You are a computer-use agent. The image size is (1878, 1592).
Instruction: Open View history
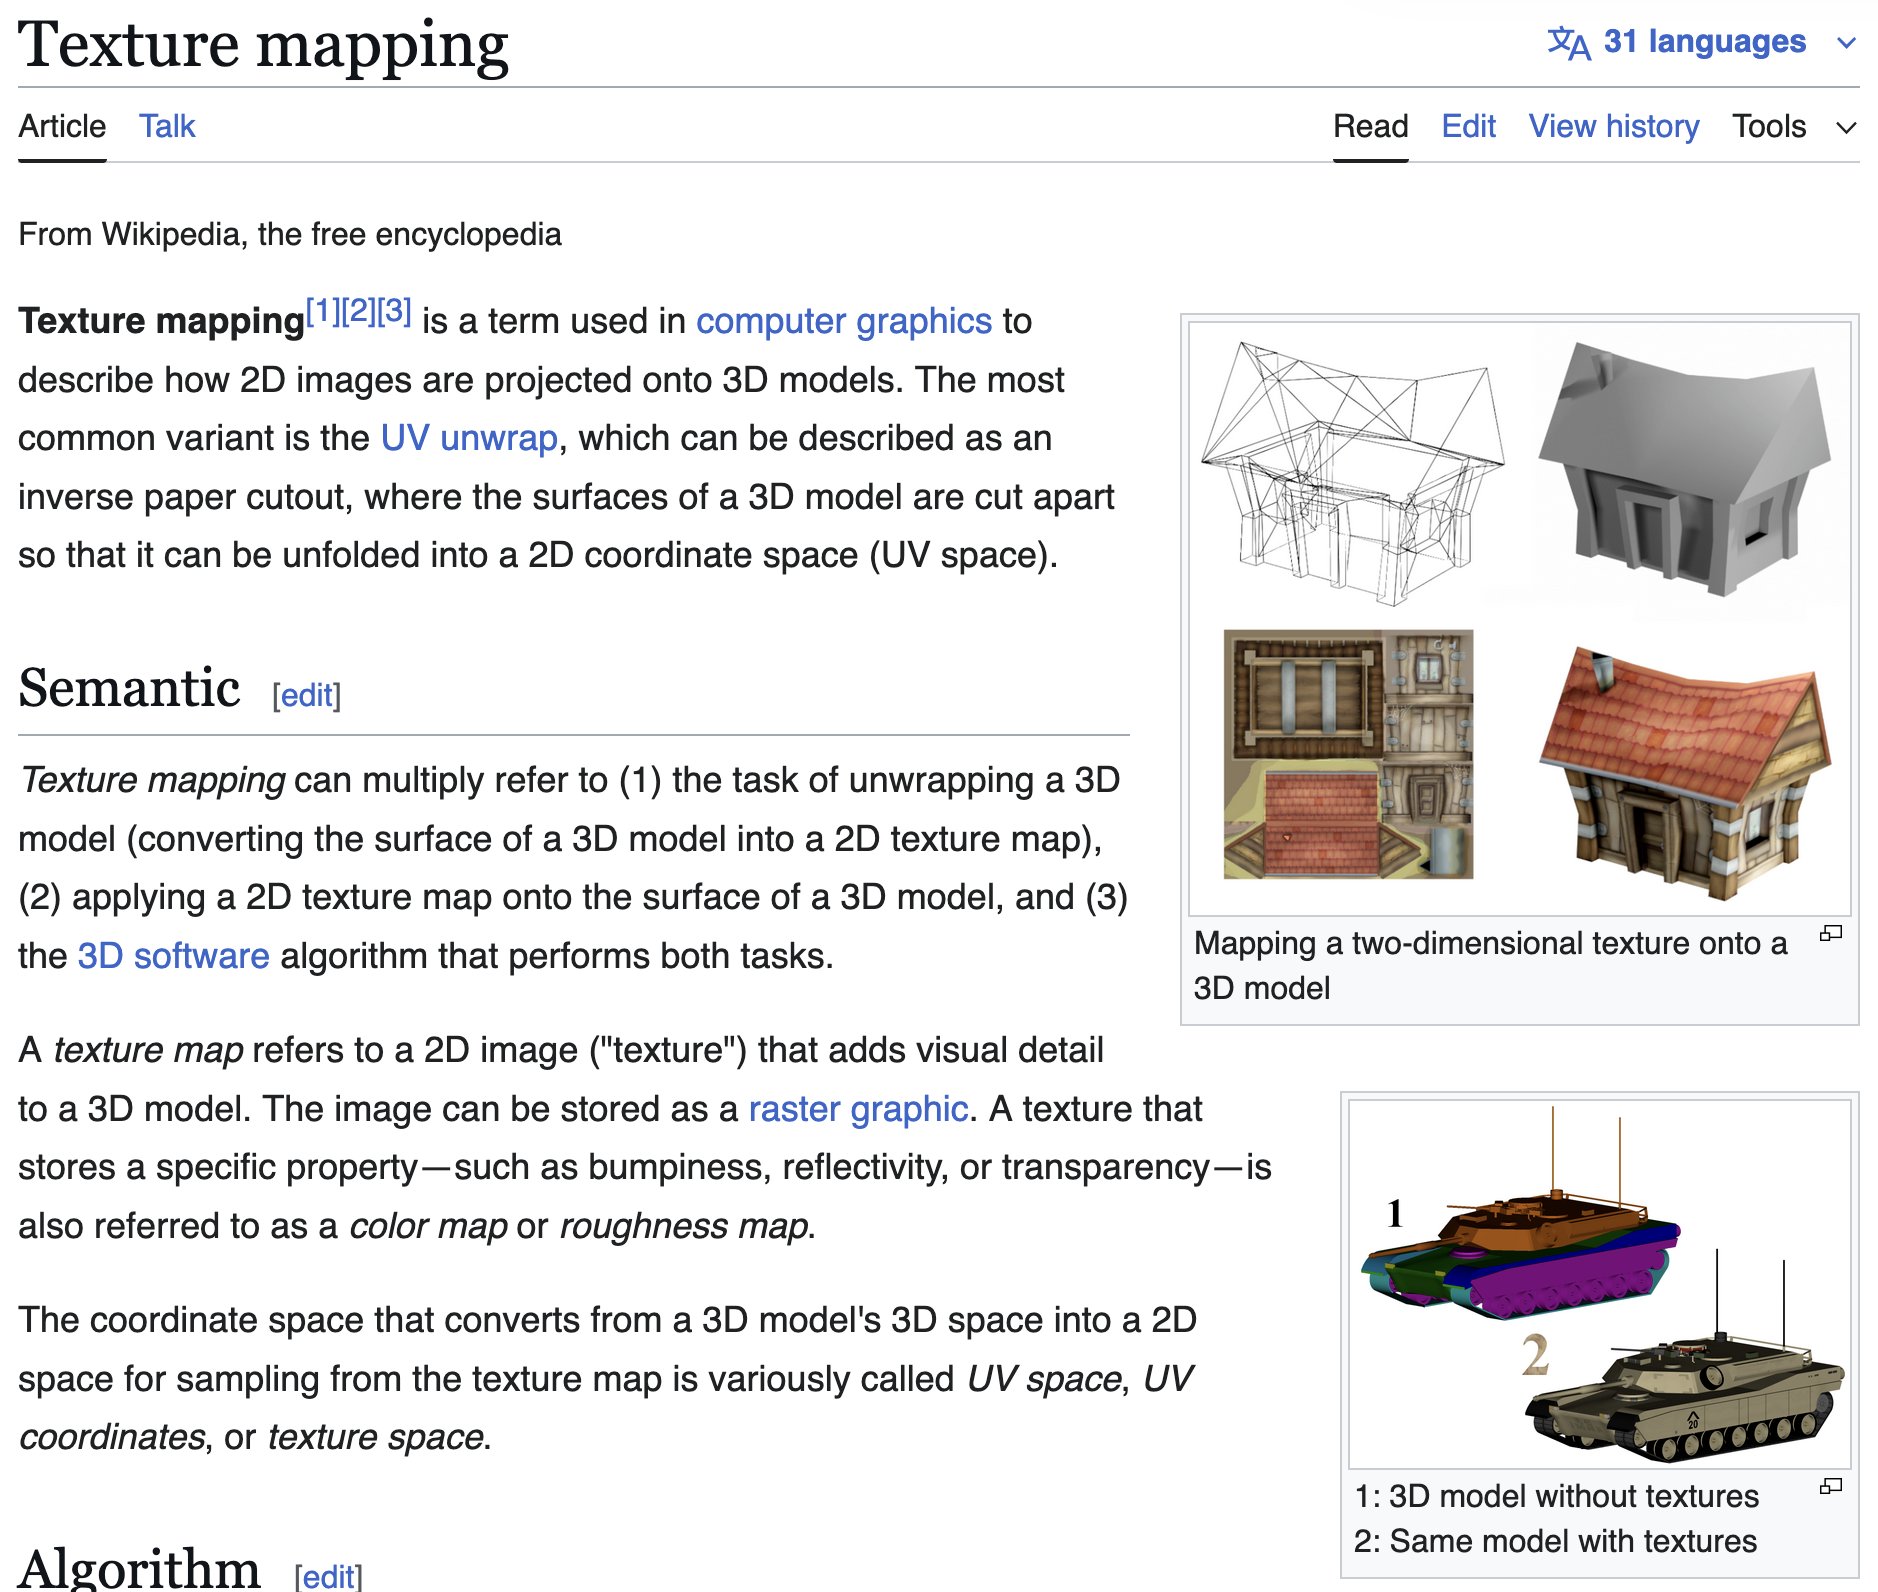point(1612,126)
